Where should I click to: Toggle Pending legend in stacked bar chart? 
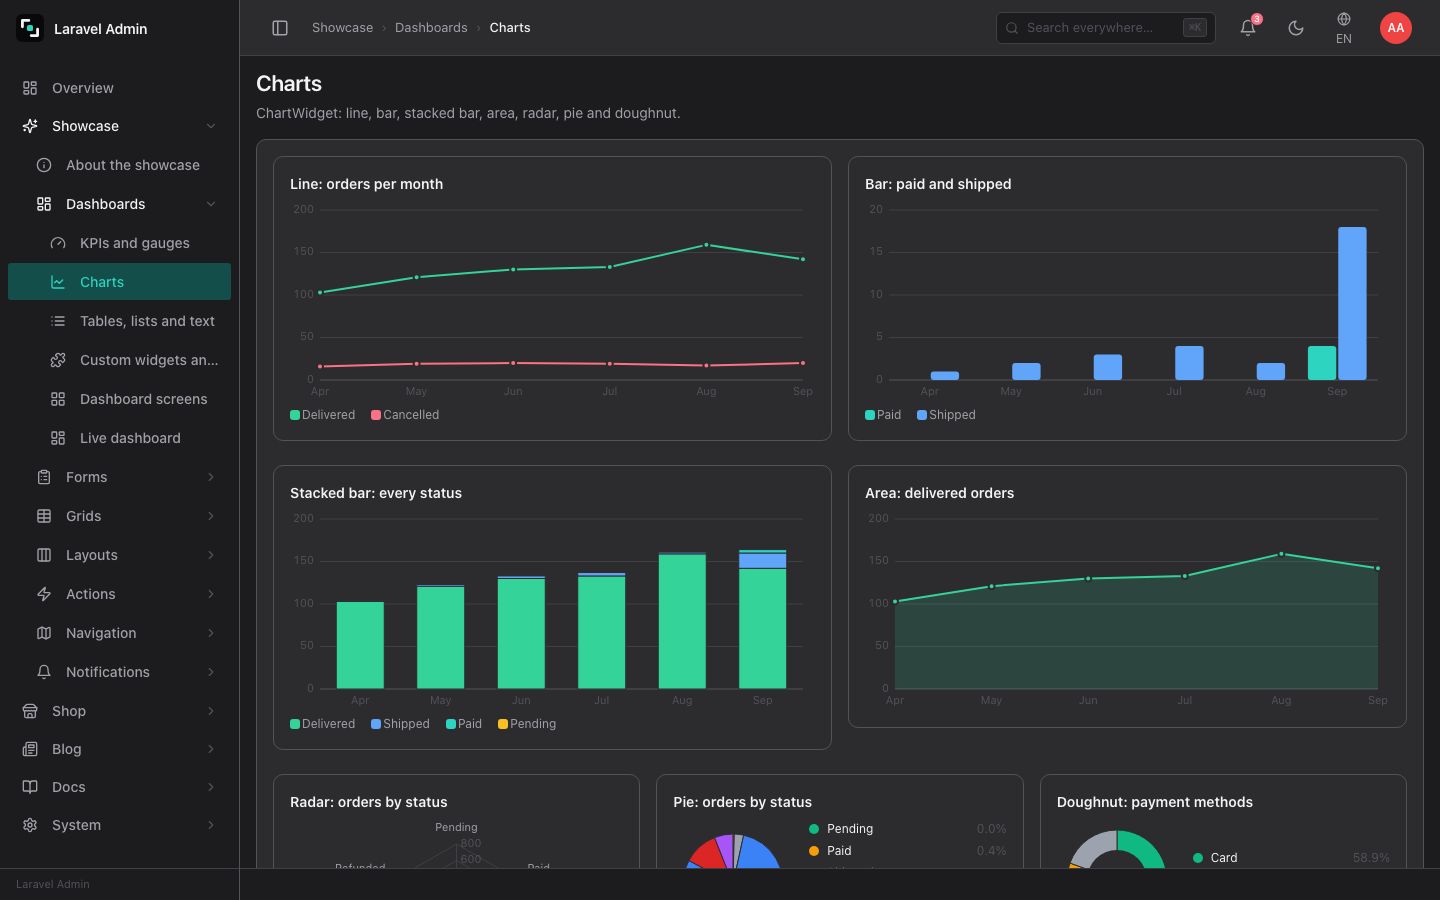527,724
